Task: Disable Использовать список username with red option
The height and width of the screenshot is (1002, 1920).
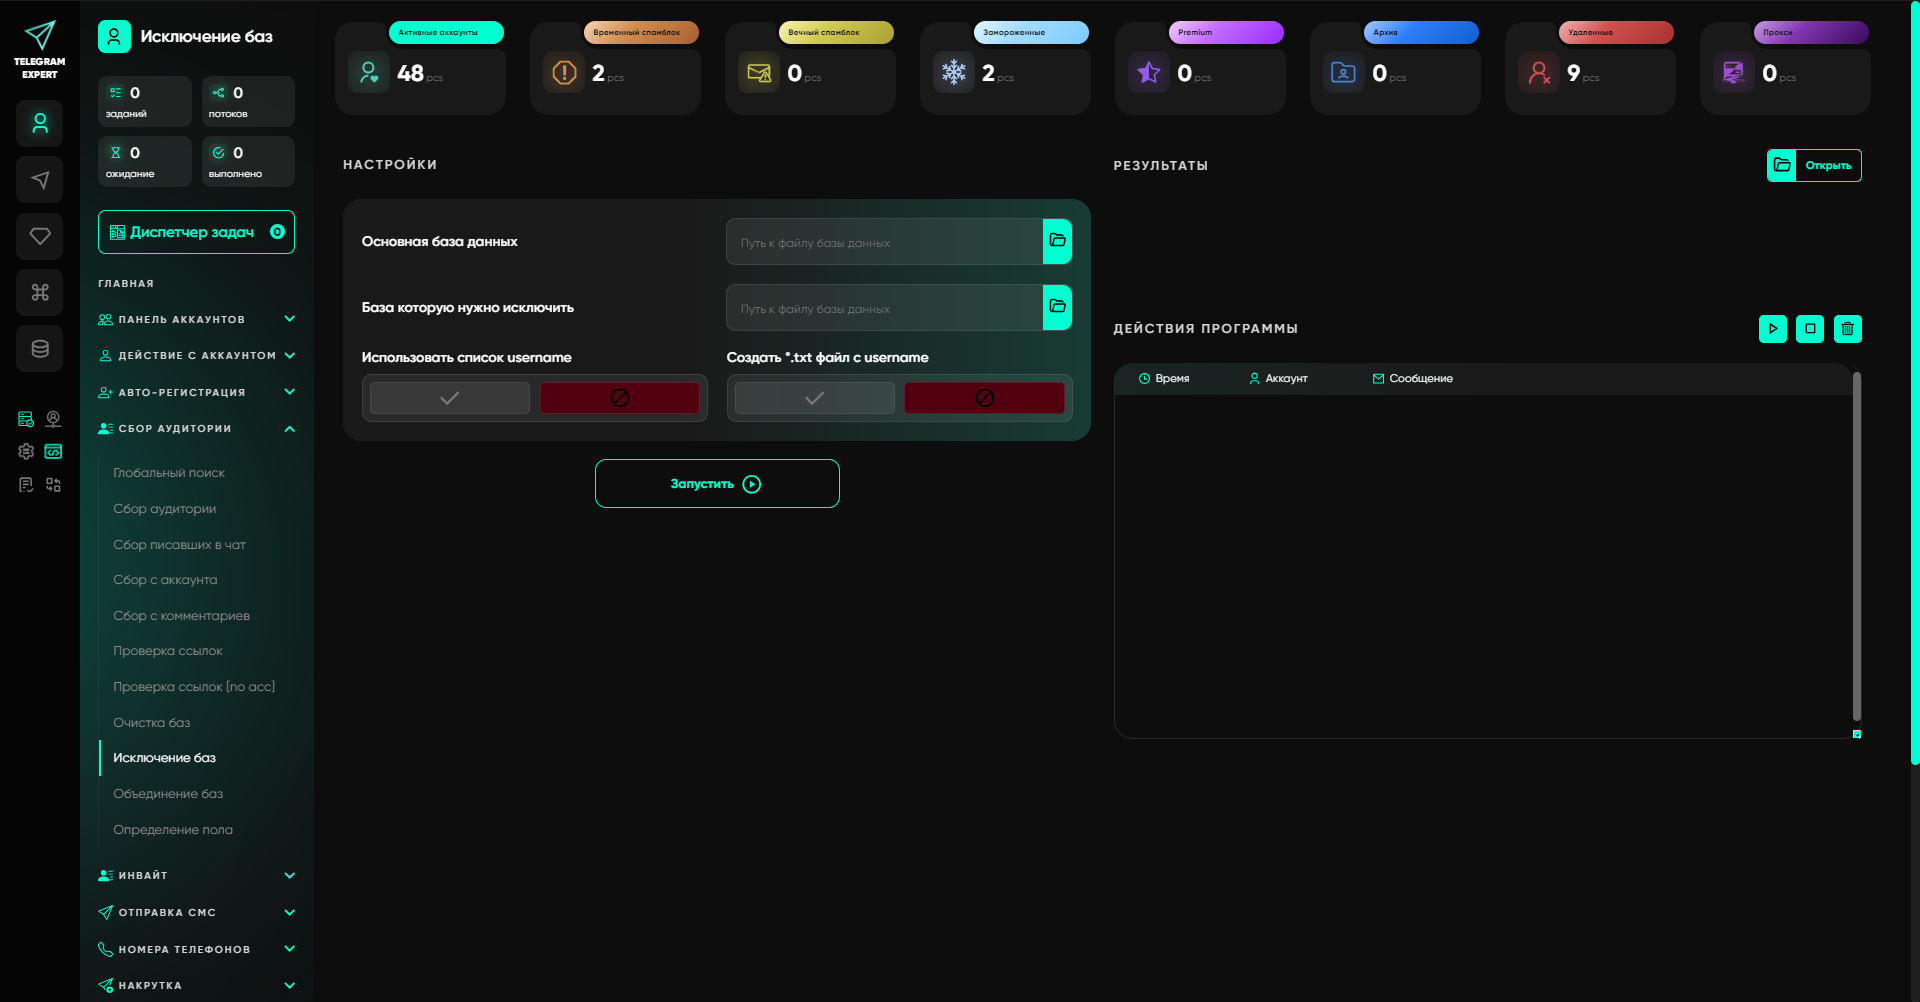Action: tap(619, 398)
